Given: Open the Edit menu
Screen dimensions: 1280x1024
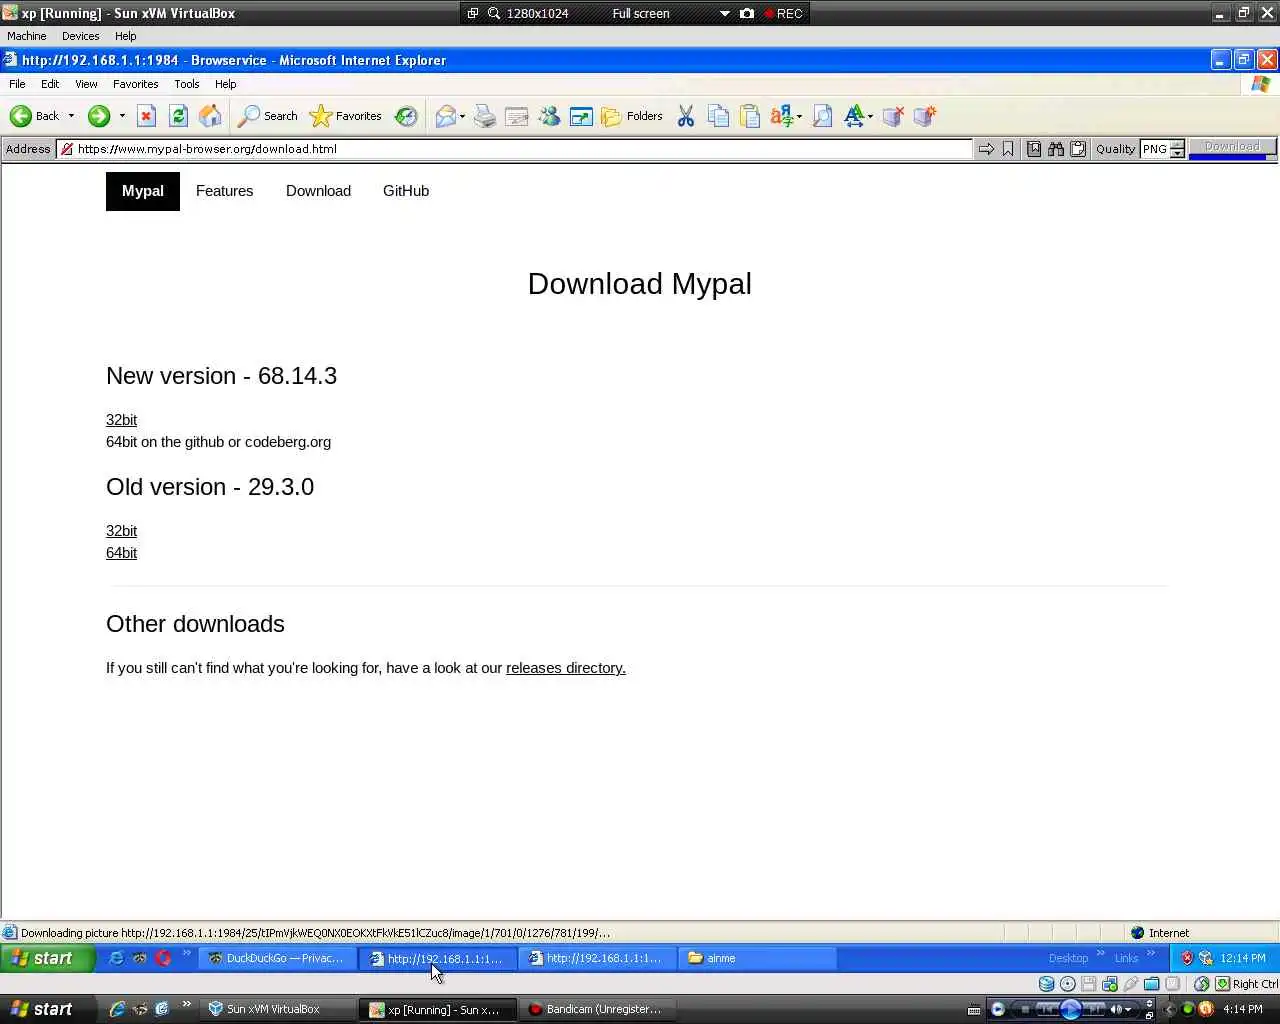Looking at the screenshot, I should [50, 84].
